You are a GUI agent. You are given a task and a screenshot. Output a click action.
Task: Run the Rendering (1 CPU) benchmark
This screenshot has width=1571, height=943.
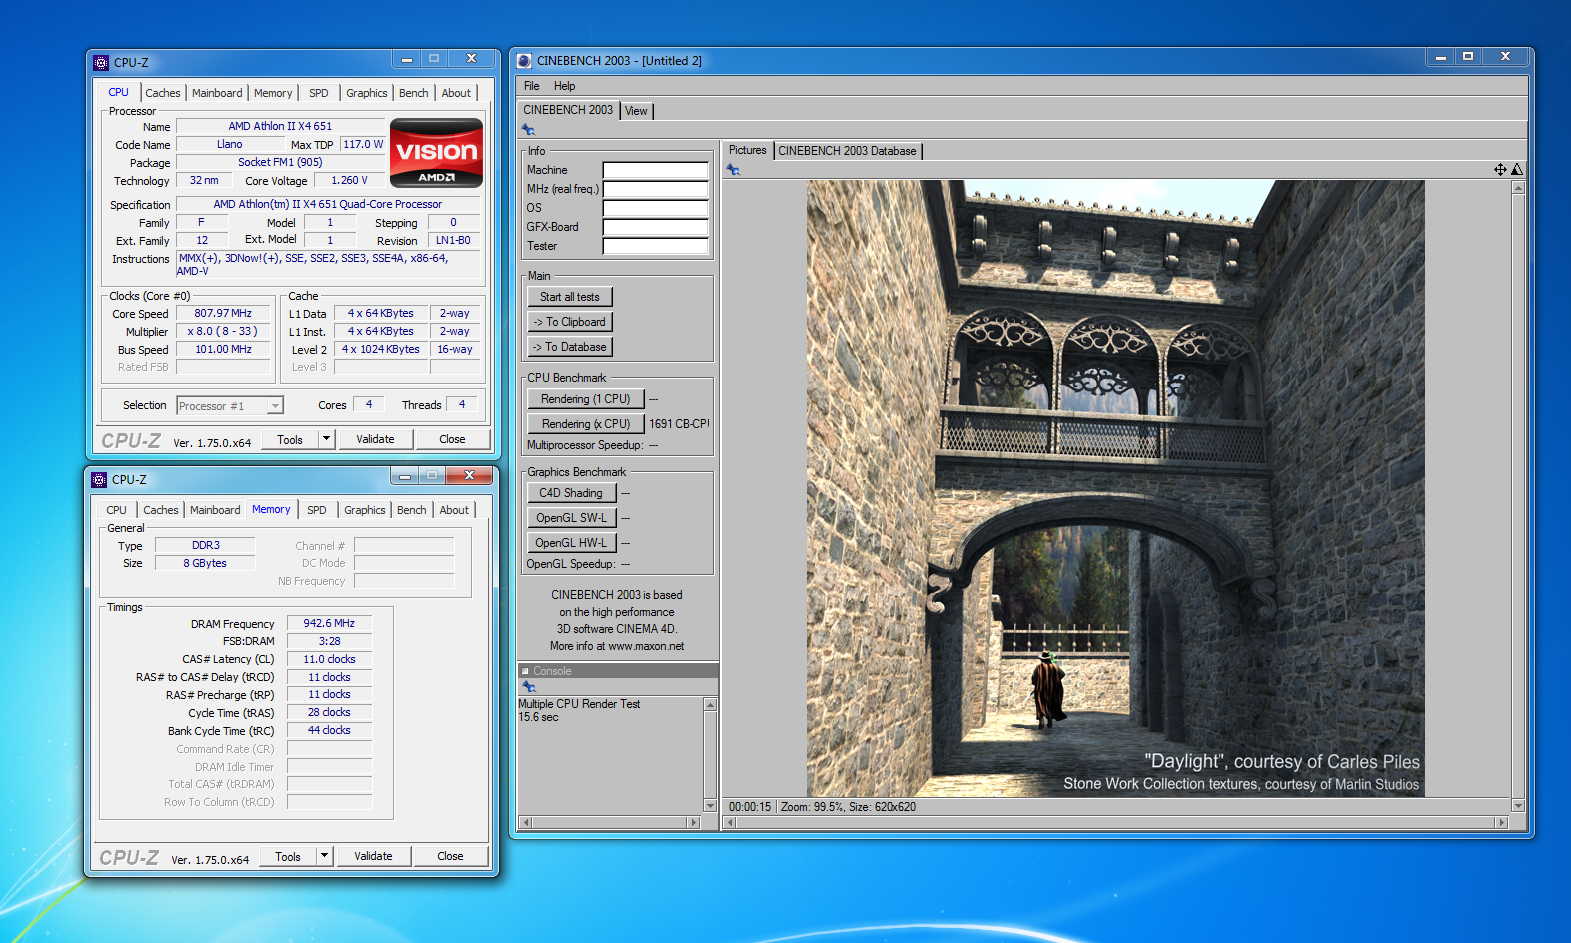pos(586,399)
